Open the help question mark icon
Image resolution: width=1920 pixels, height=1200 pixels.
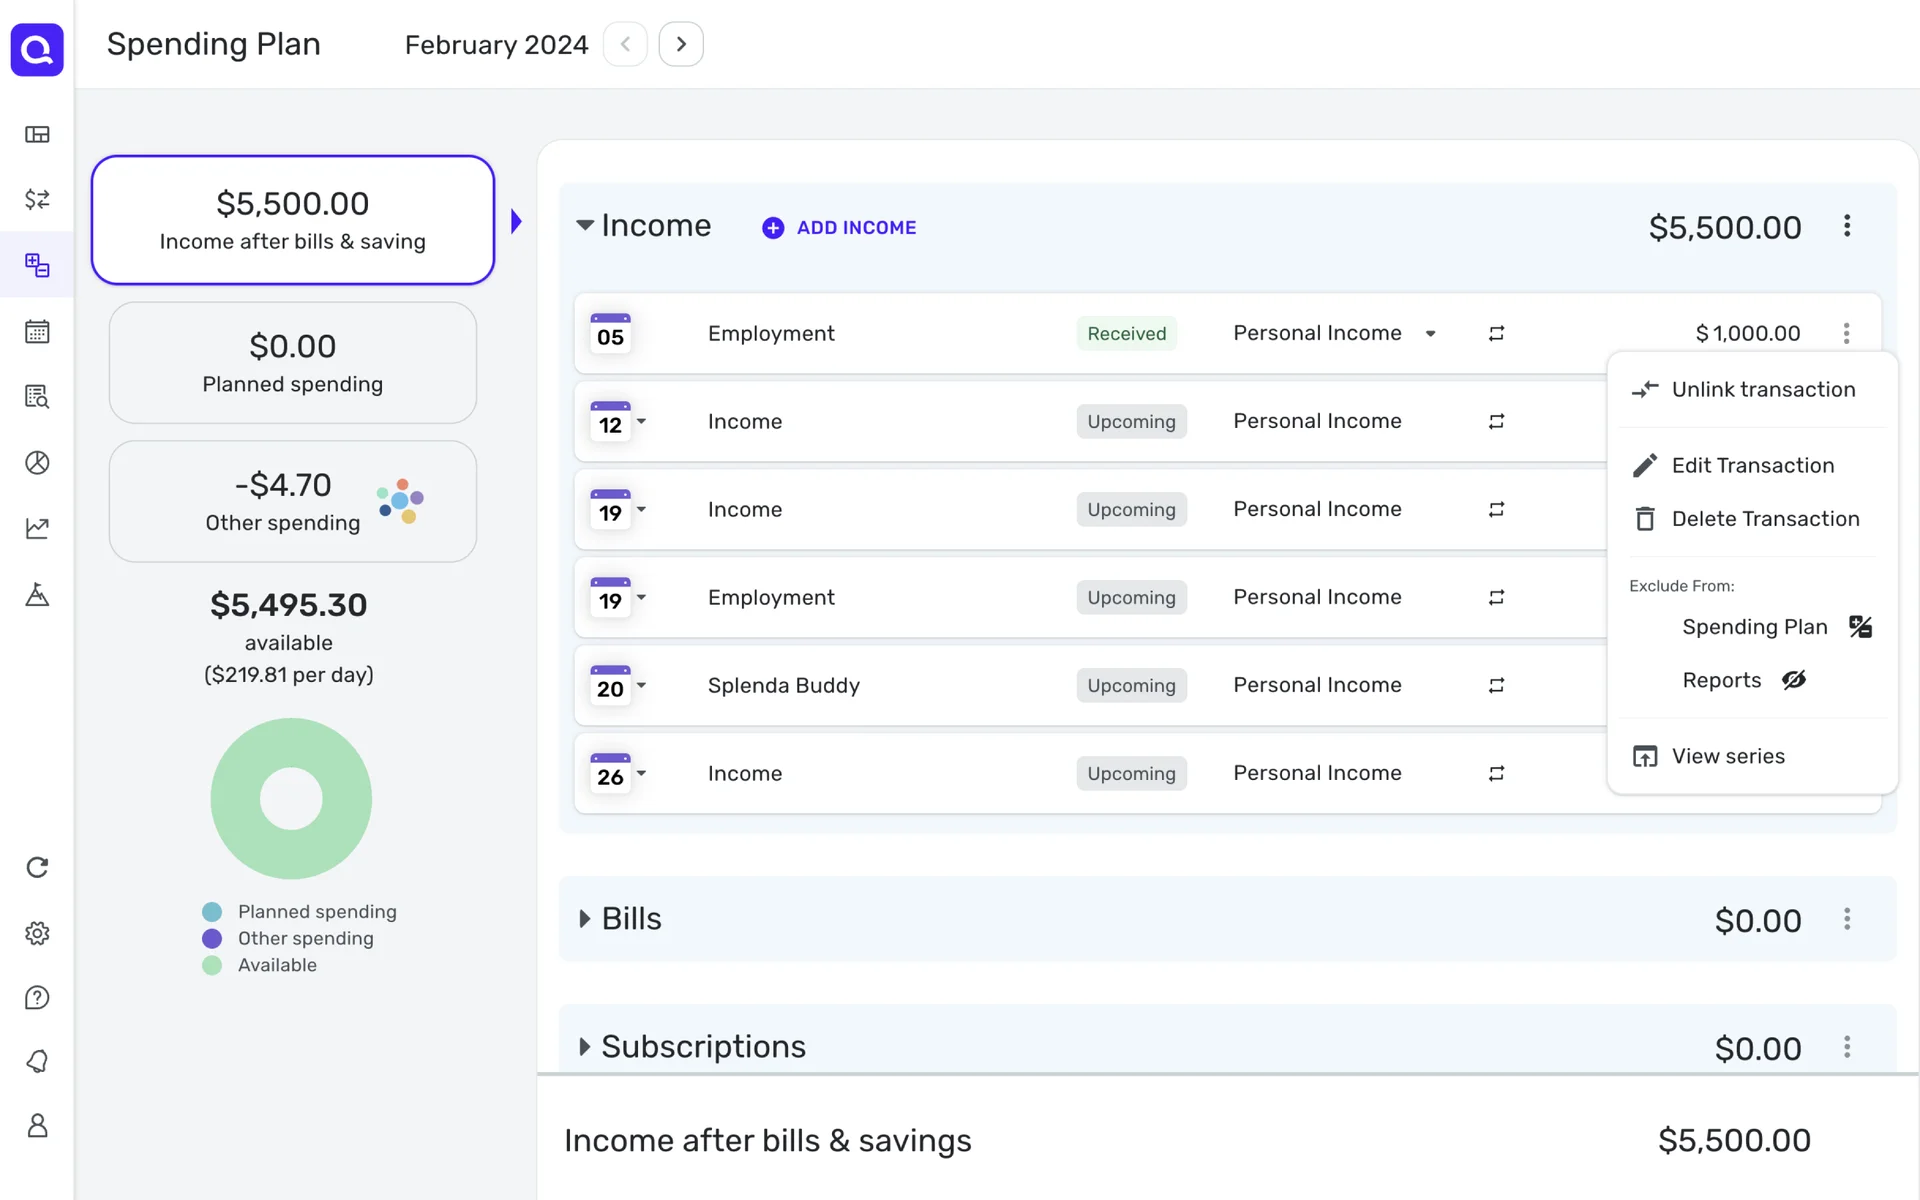pos(37,997)
